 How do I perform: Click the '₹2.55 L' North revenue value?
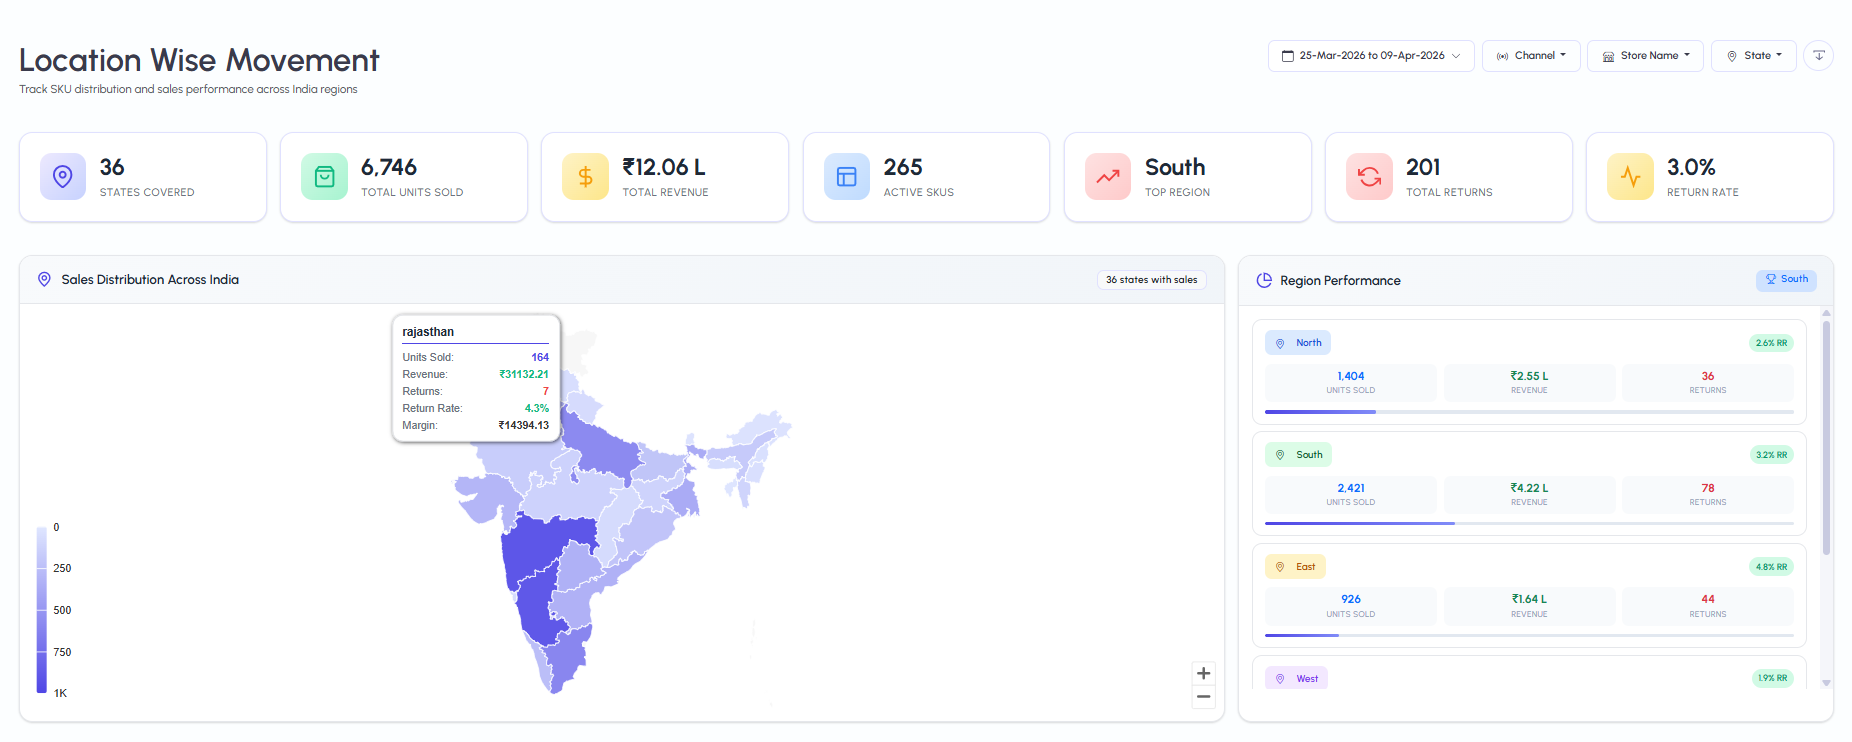pos(1529,376)
